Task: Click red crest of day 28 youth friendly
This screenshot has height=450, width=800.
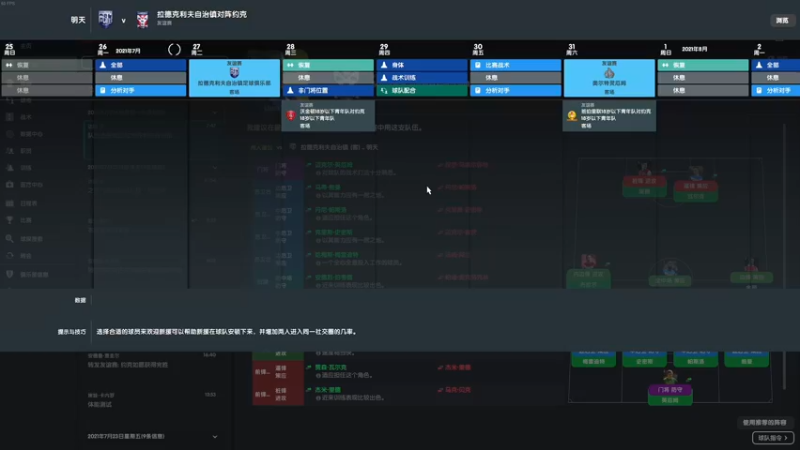Action: tap(291, 115)
